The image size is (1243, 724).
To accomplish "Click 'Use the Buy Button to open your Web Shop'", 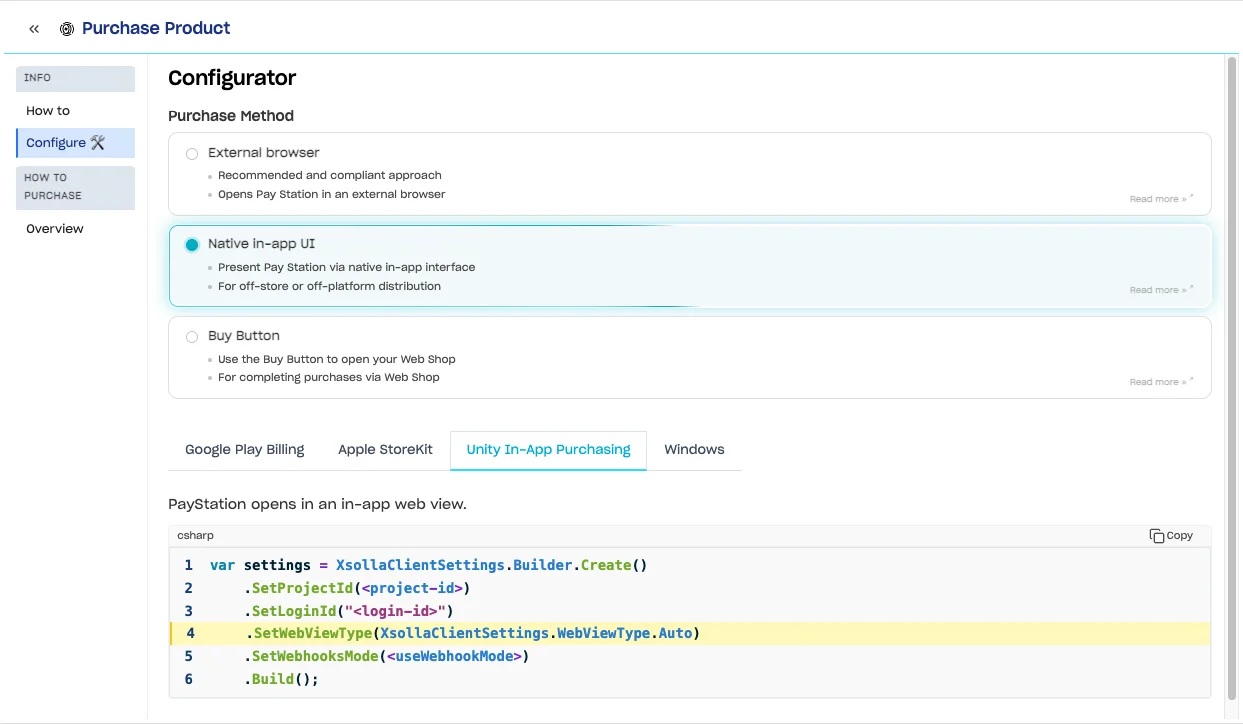I will click(x=337, y=359).
